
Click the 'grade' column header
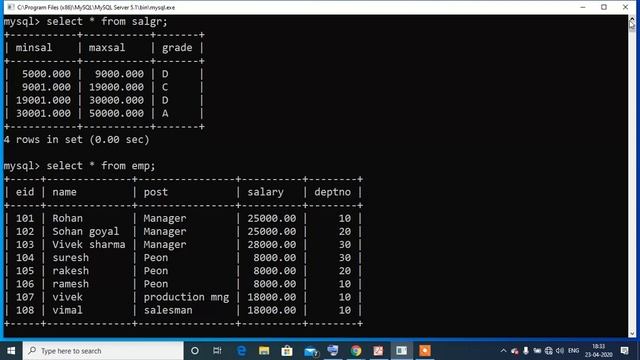tap(177, 48)
